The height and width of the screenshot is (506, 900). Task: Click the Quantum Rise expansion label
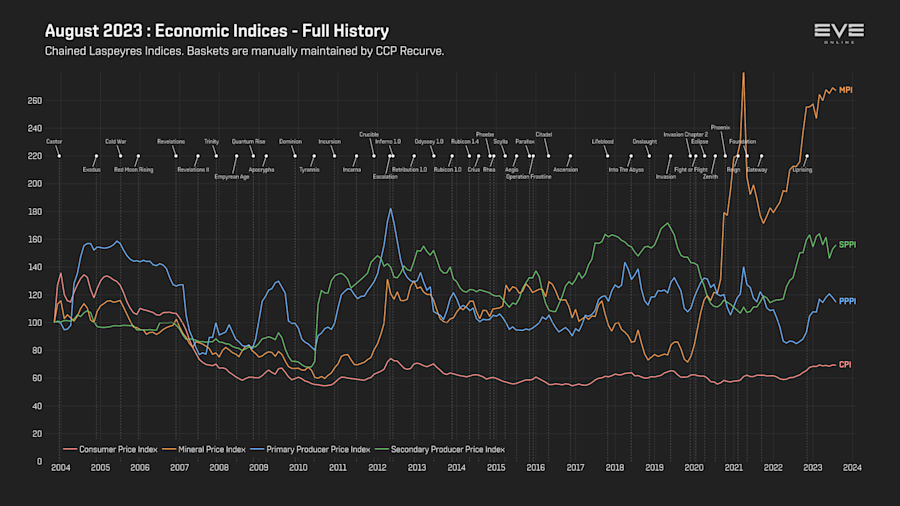coord(248,141)
